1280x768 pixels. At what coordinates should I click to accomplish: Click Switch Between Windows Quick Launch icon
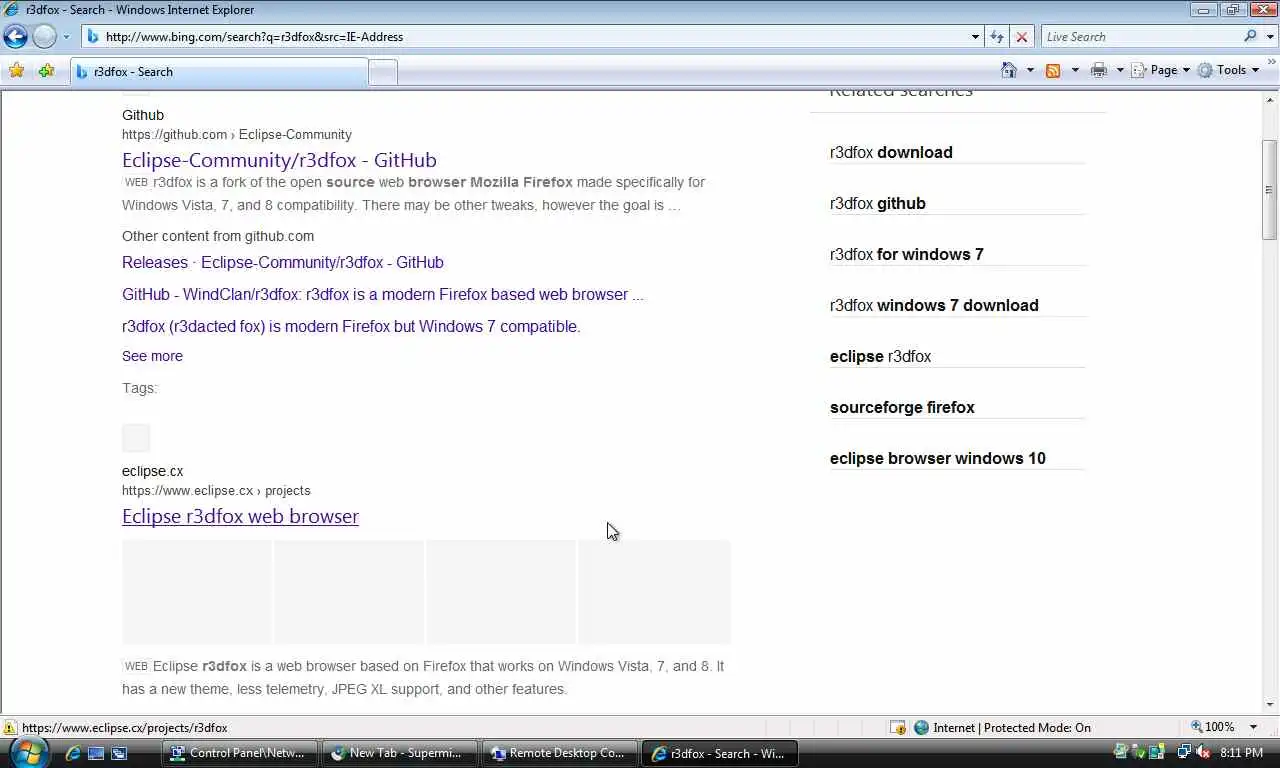pyautogui.click(x=119, y=753)
